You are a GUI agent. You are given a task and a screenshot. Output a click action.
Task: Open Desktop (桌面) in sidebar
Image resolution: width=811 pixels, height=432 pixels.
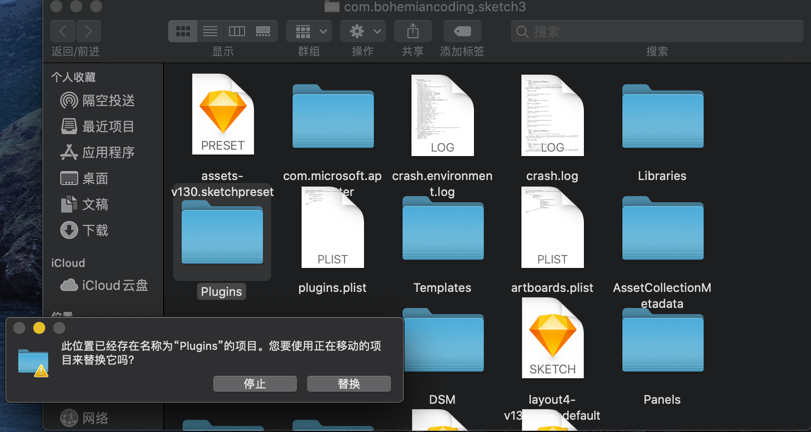pyautogui.click(x=84, y=178)
